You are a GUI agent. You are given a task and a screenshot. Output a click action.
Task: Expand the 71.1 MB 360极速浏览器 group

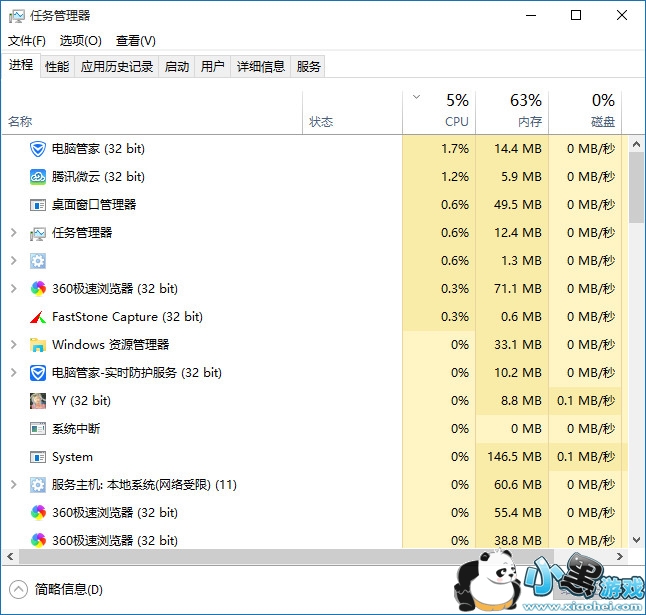pyautogui.click(x=14, y=289)
